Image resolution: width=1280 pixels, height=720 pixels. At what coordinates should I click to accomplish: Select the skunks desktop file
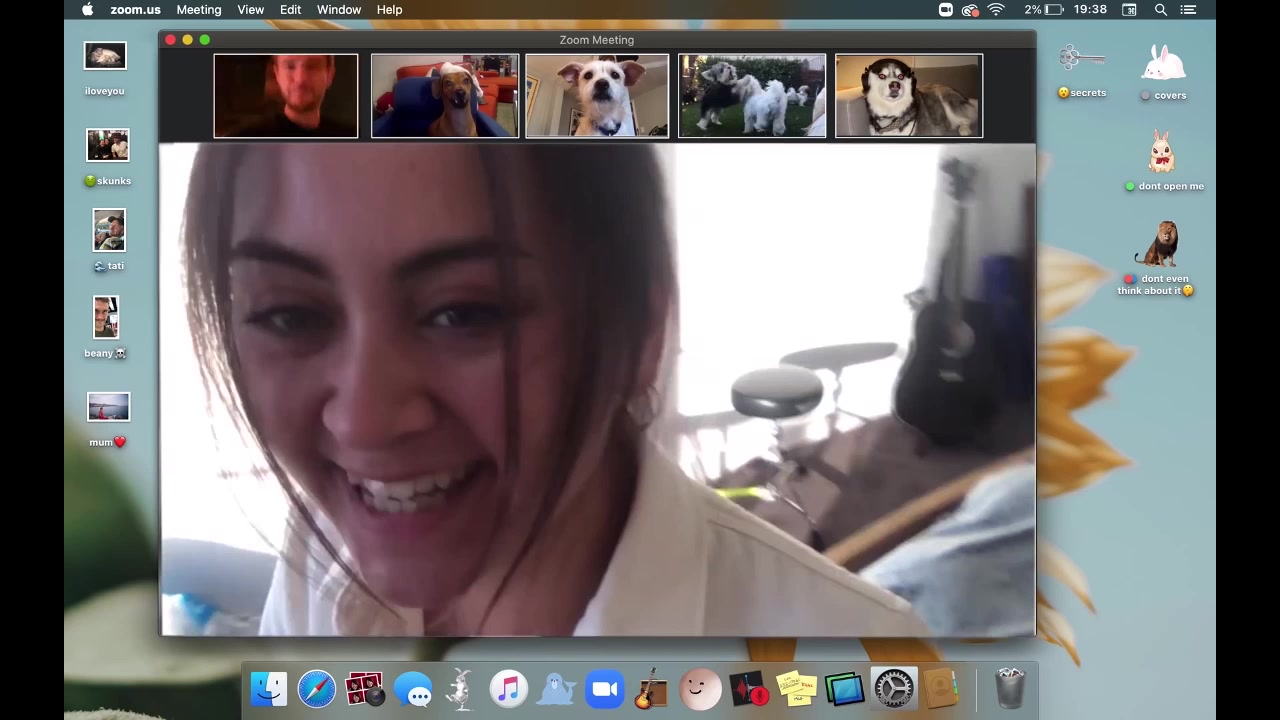108,158
